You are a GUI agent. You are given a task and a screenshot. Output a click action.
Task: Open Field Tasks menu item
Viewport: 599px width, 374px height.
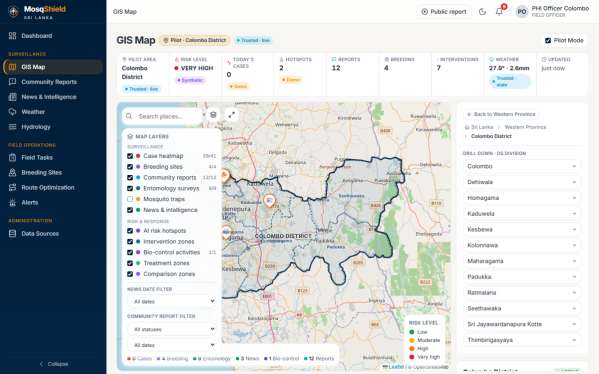(x=52, y=157)
